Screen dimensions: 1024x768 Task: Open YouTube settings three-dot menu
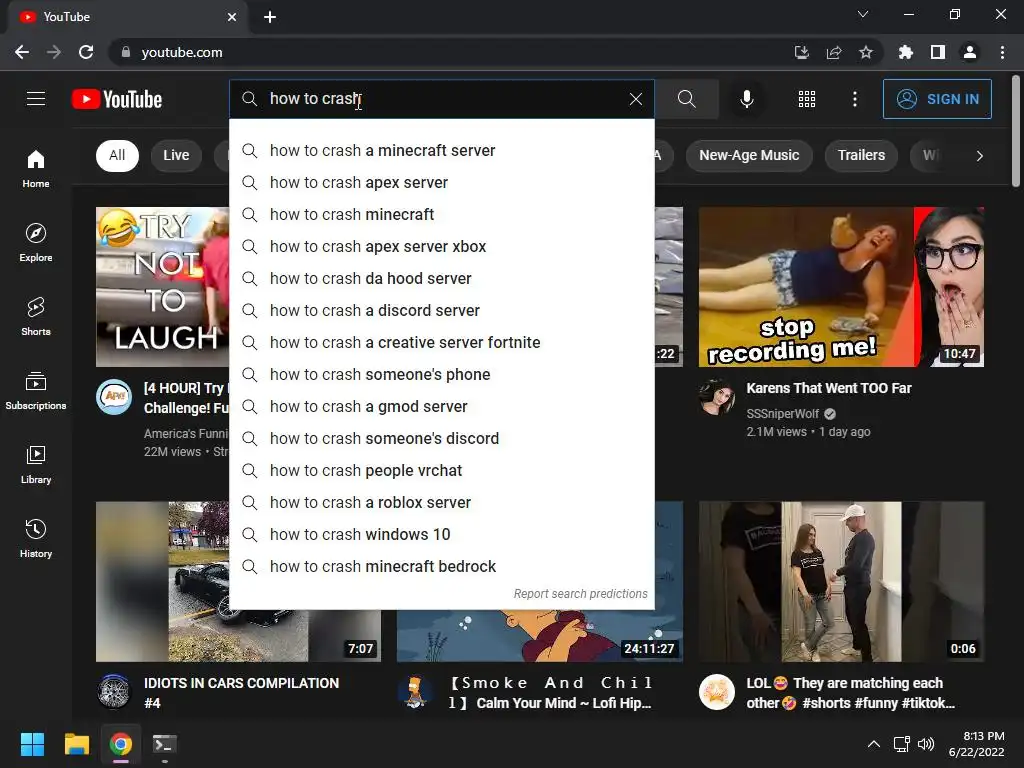[854, 99]
